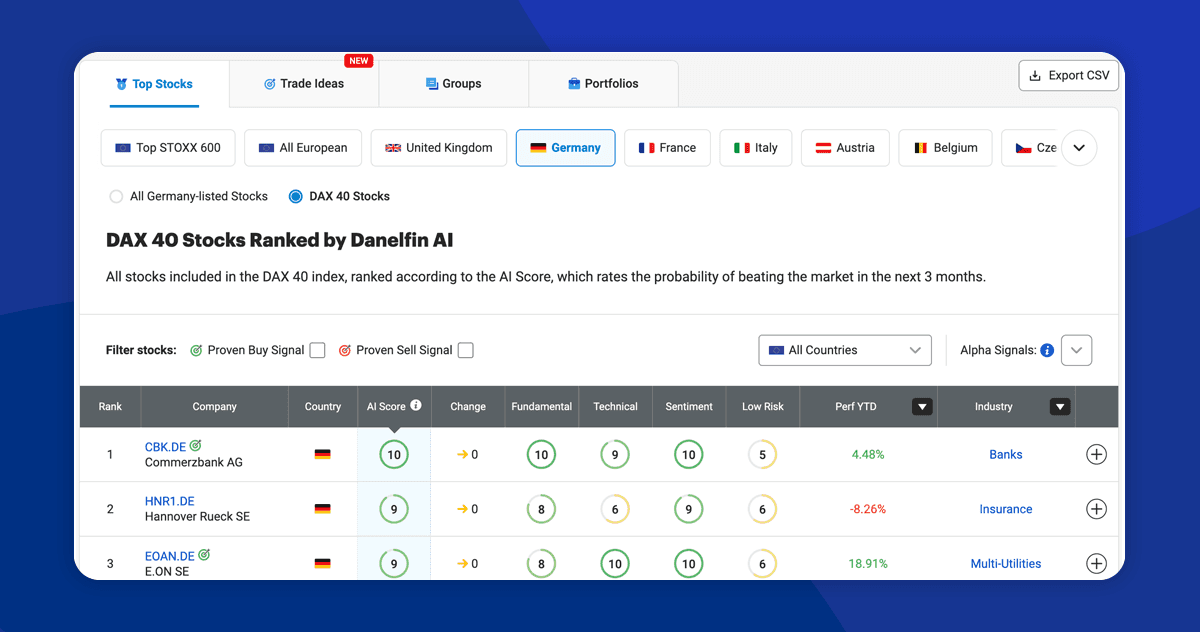
Task: Click Commerzbank Low Risk score circle
Action: [x=762, y=455]
